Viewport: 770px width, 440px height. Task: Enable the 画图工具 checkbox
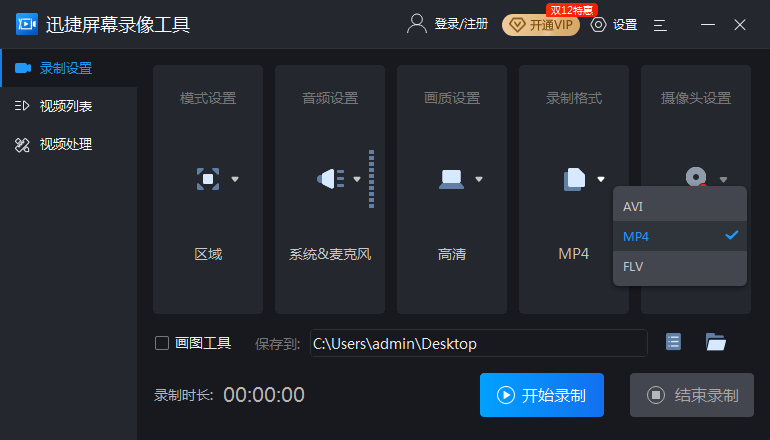tap(162, 343)
